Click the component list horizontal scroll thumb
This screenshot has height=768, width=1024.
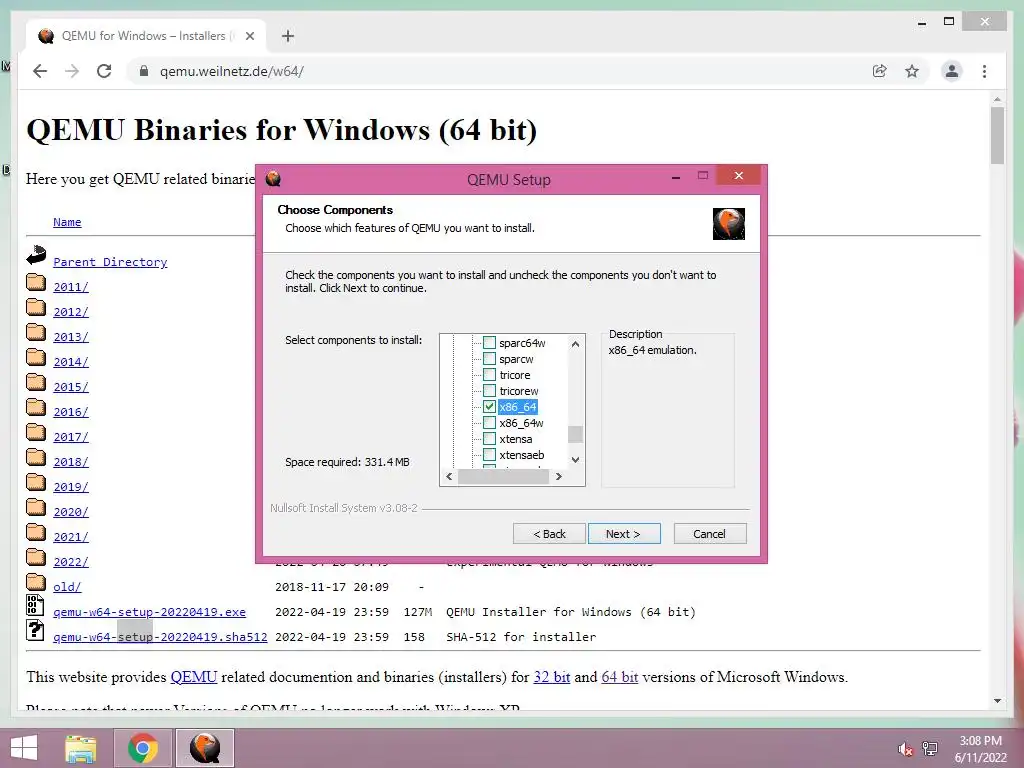tap(504, 477)
